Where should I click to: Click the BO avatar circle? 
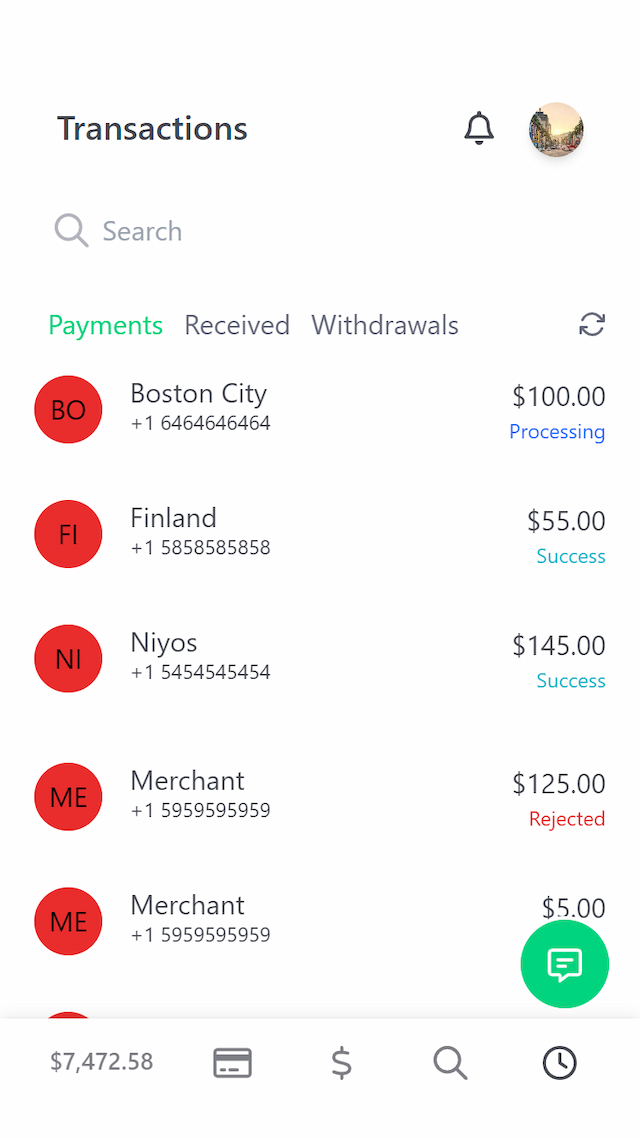coord(68,409)
